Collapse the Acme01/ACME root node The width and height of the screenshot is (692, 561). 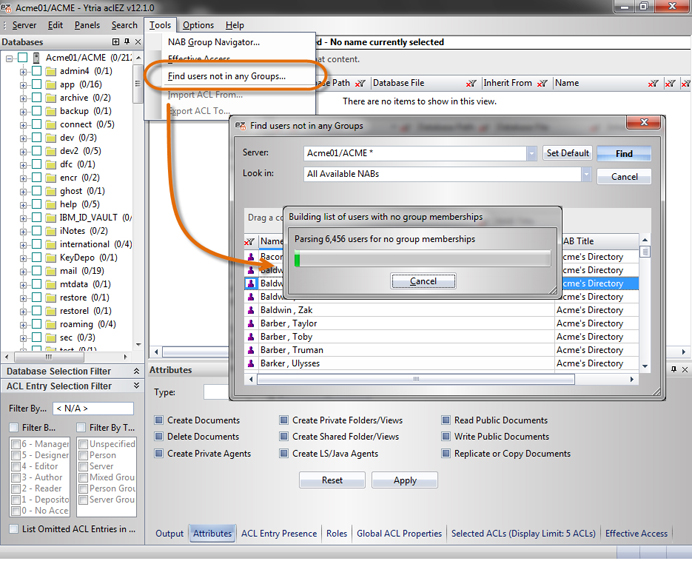coord(9,58)
